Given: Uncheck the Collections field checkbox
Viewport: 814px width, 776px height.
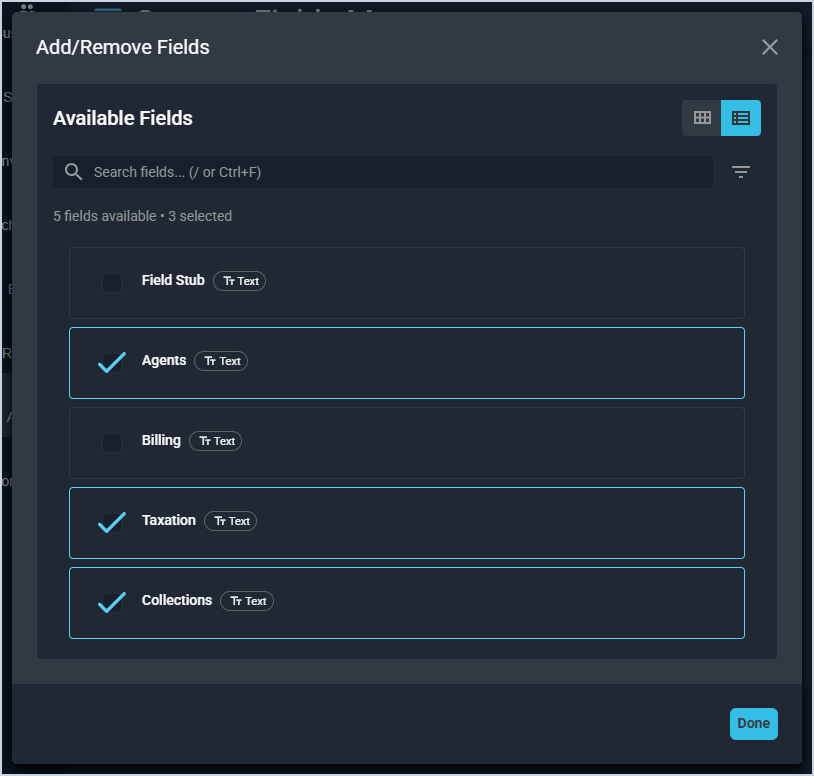Looking at the screenshot, I should tap(112, 602).
